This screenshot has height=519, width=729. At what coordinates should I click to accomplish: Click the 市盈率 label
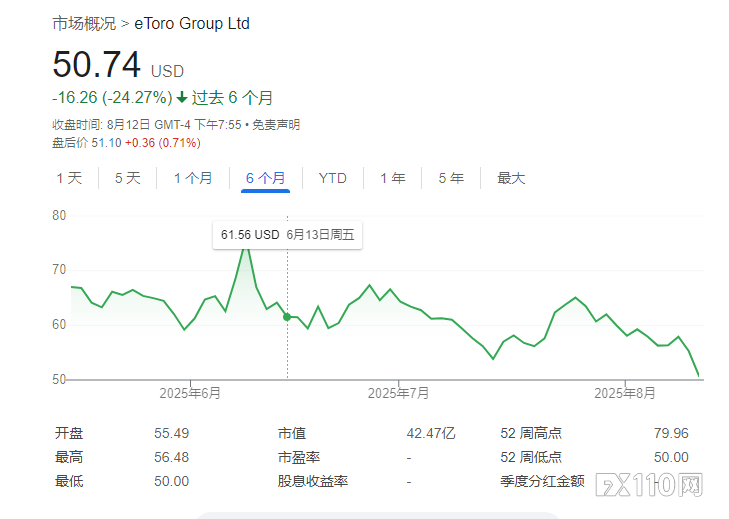click(298, 457)
